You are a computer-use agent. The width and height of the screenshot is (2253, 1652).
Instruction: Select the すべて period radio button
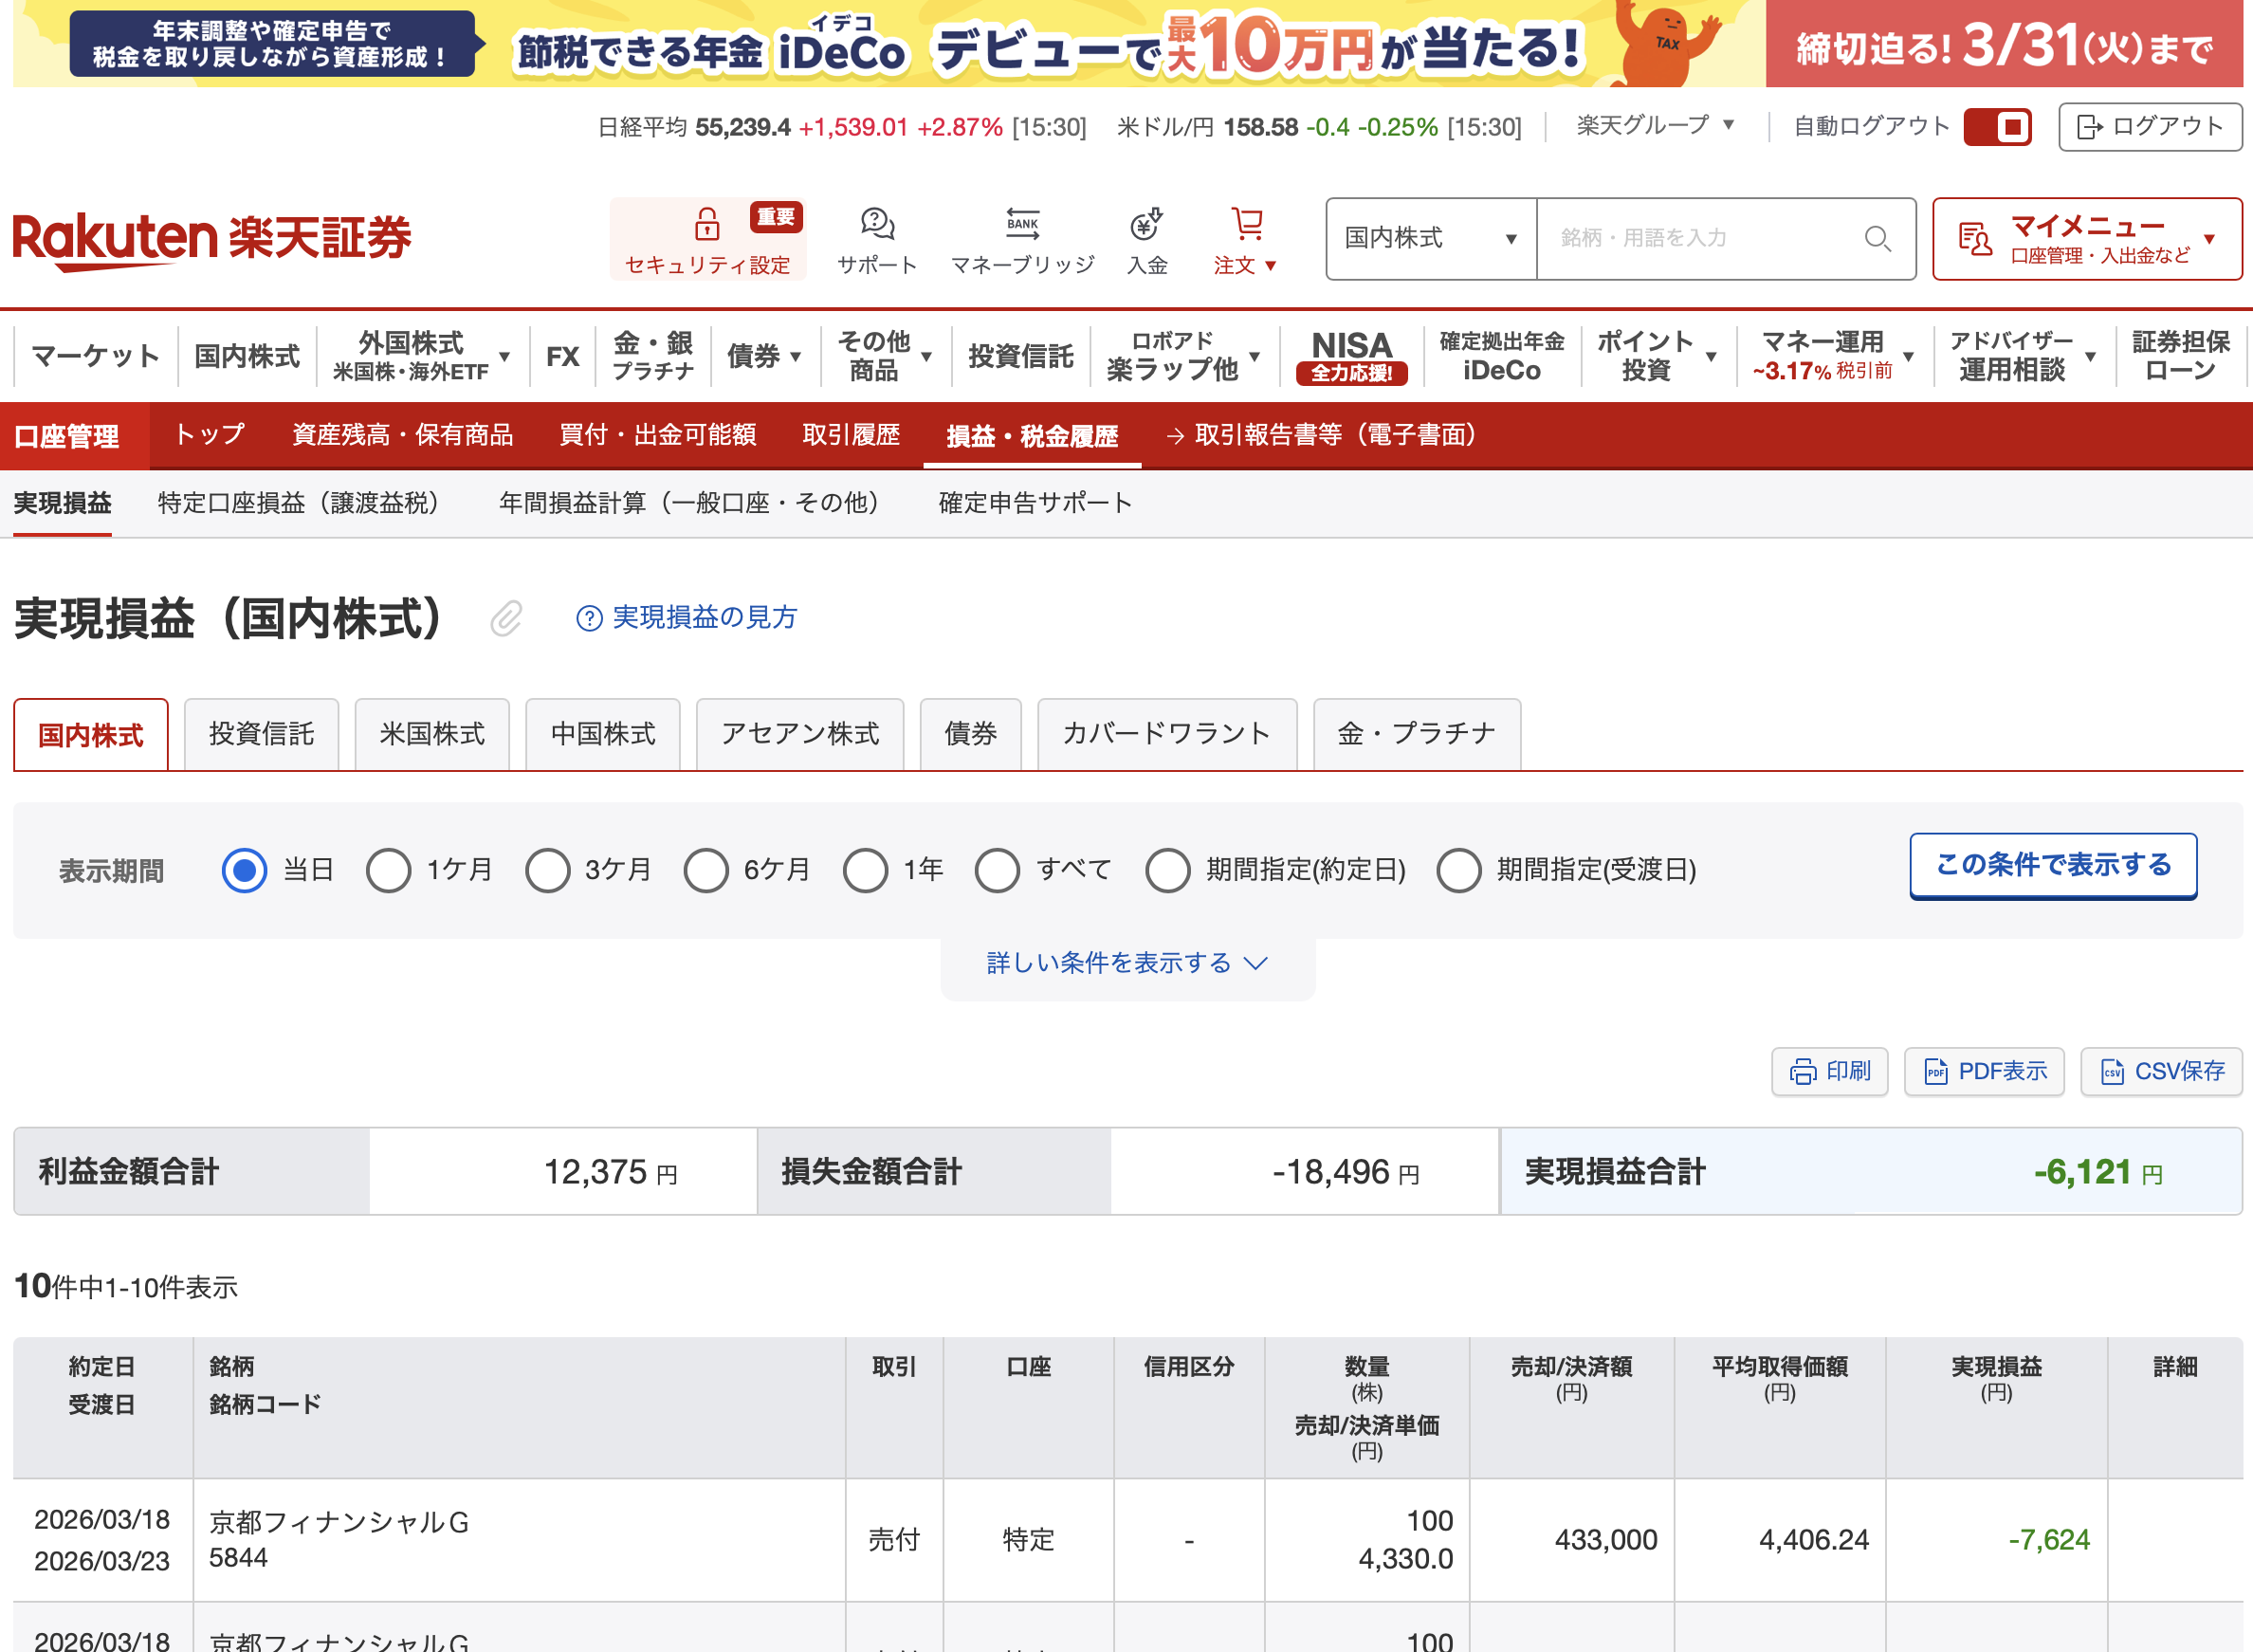point(997,870)
